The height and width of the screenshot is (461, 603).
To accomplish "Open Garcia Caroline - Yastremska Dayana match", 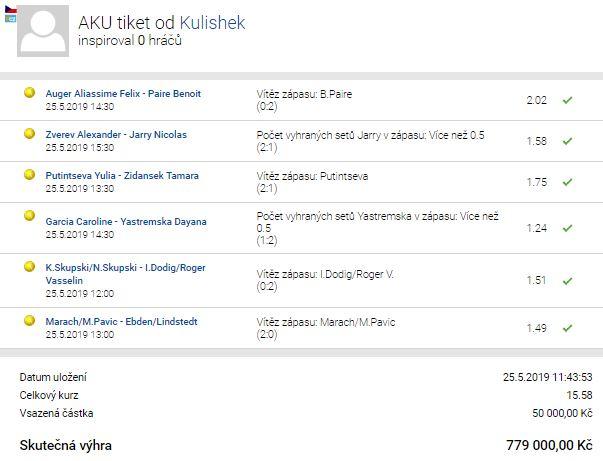I will 126,222.
